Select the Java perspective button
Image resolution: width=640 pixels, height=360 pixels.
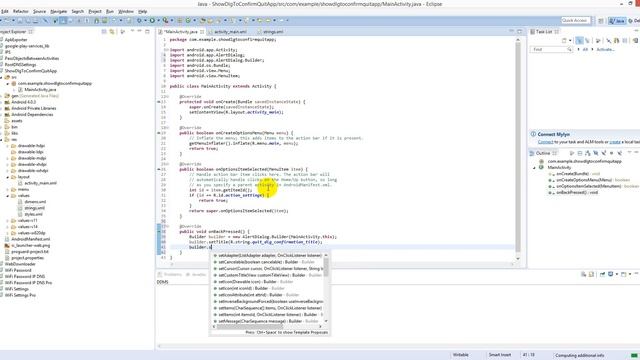pos(617,20)
